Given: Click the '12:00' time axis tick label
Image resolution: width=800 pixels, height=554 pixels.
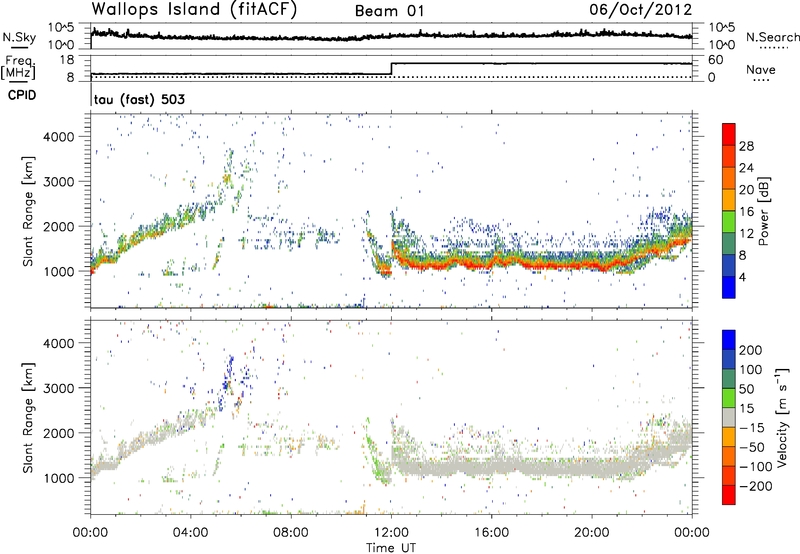Looking at the screenshot, I should point(391,533).
